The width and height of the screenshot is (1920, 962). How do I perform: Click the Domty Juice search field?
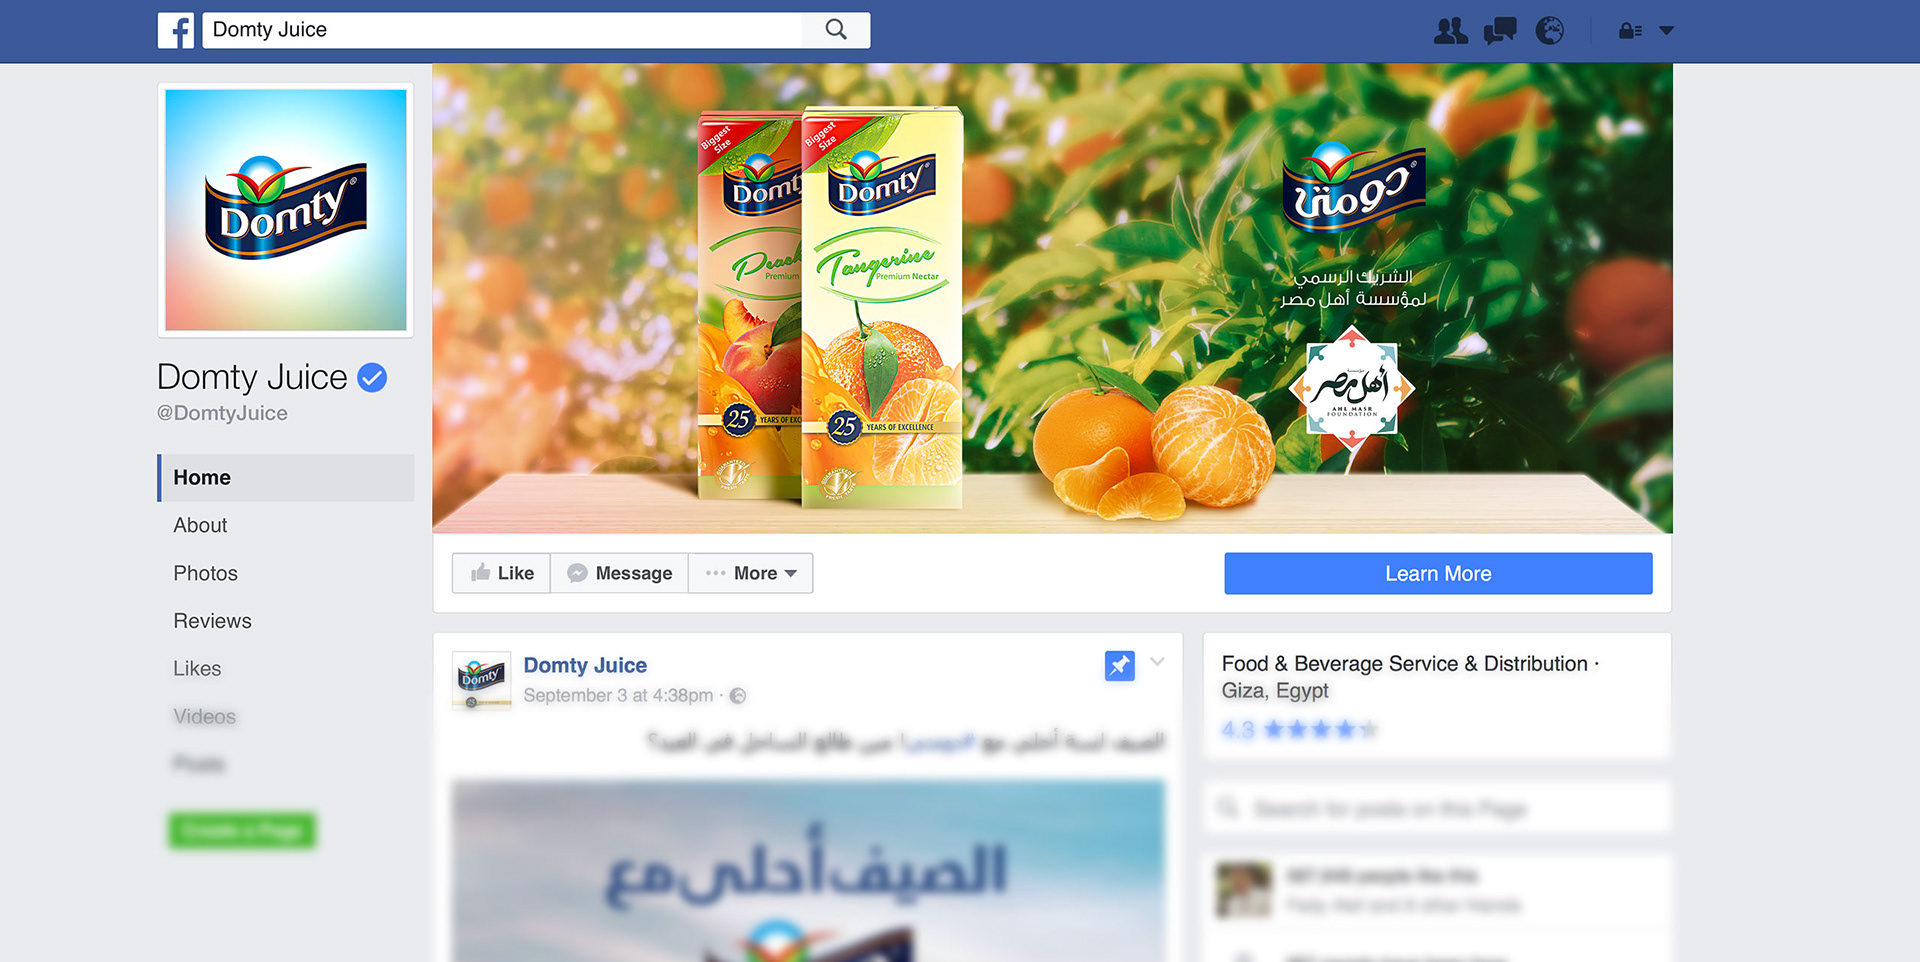(x=502, y=30)
